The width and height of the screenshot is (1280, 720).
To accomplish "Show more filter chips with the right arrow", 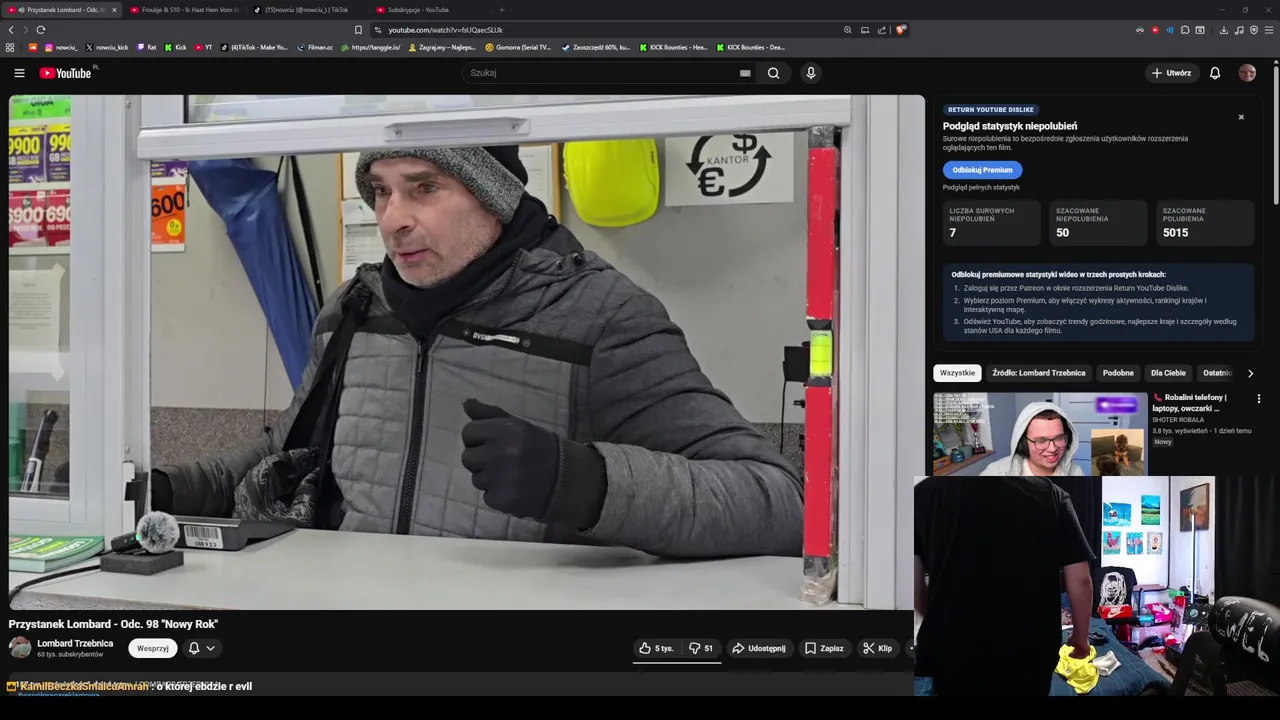I will click(1250, 373).
